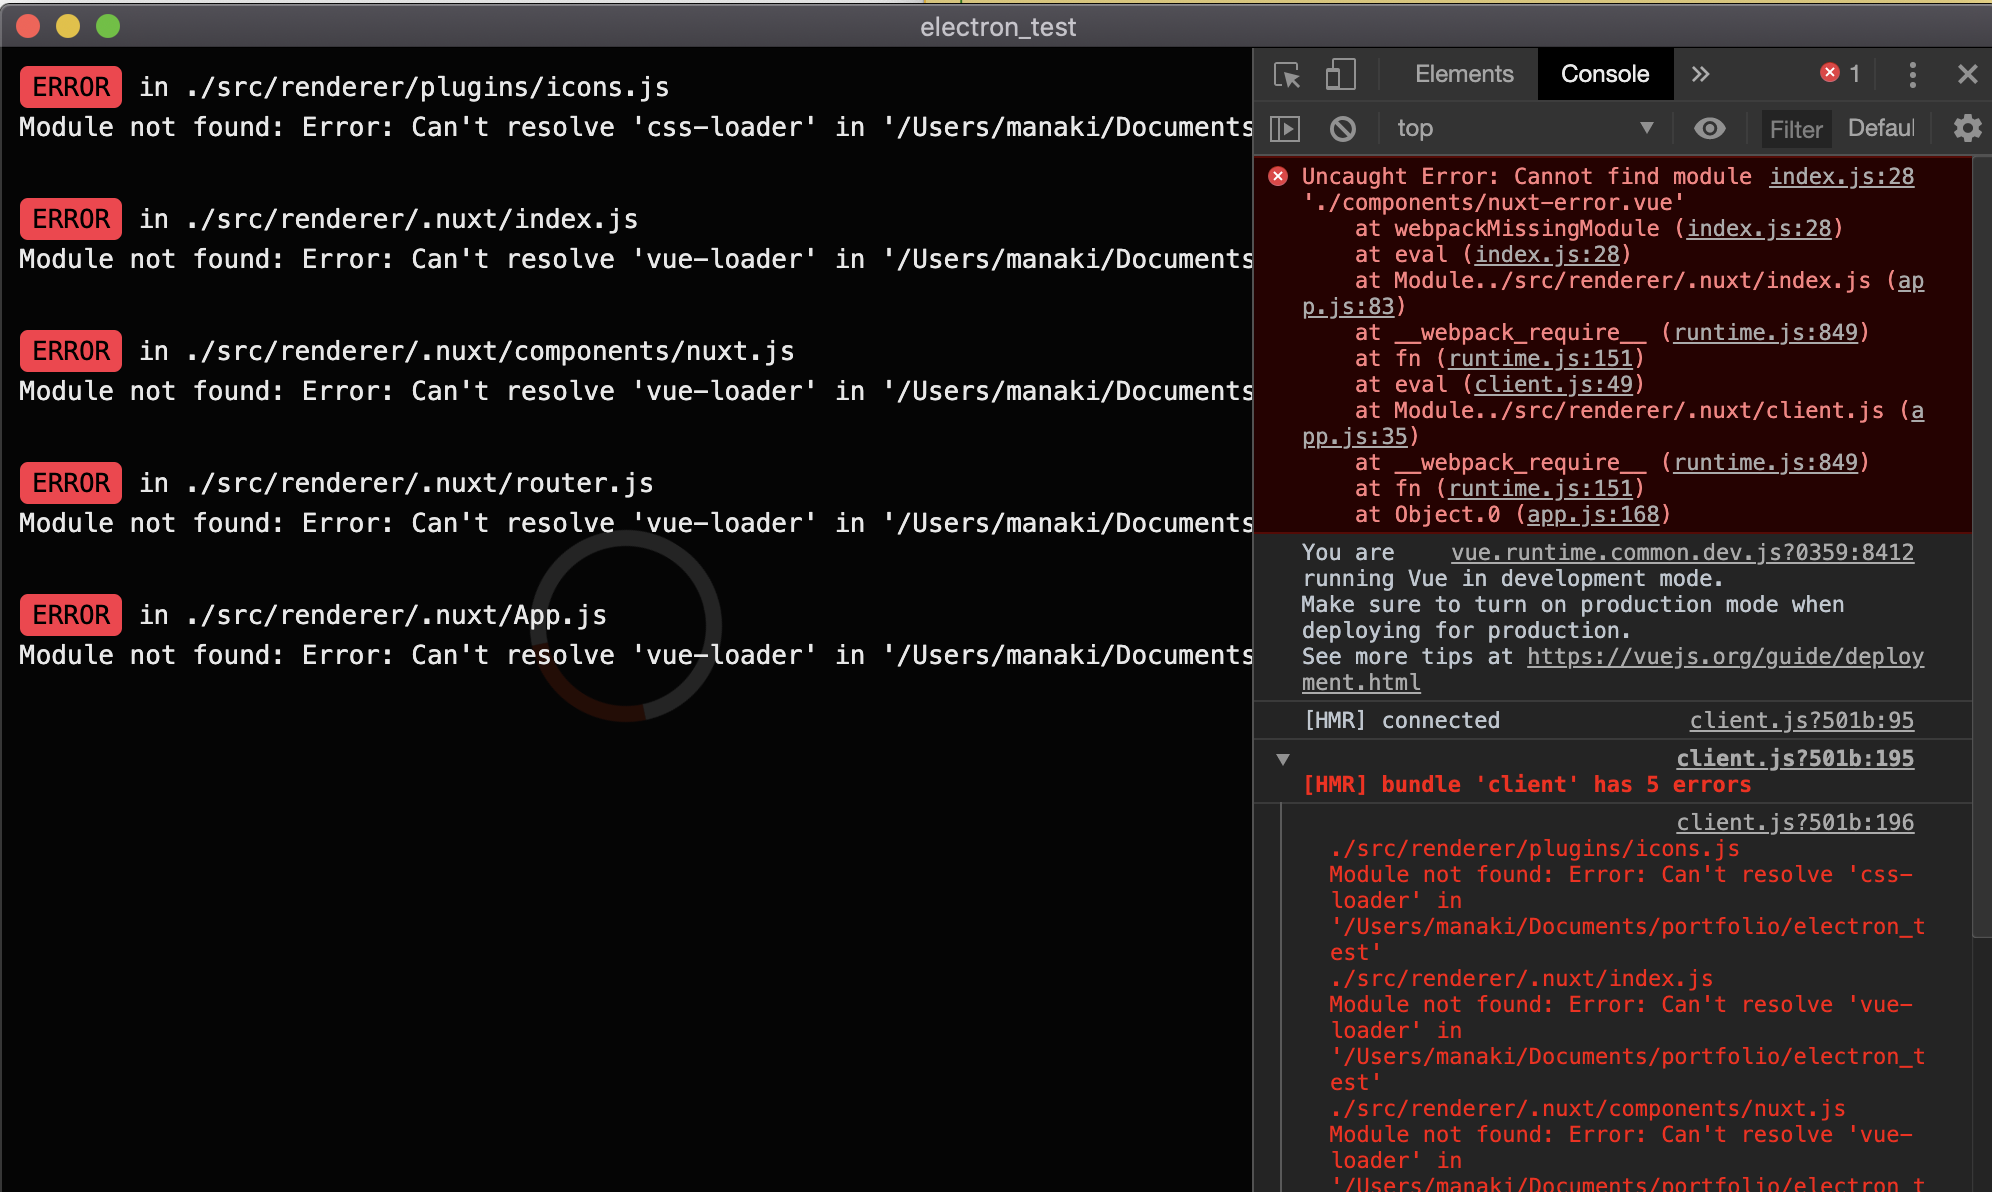Click ERROR badge for .nuxt/App.js
The image size is (1992, 1192).
click(x=71, y=615)
